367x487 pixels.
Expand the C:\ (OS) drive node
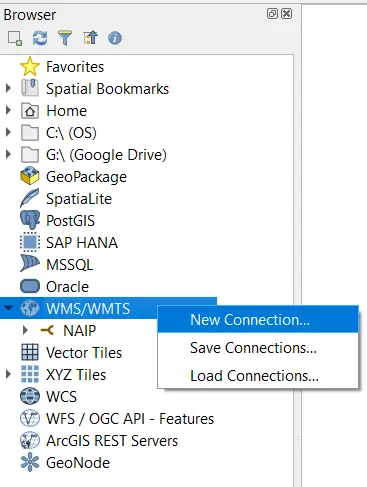pos(9,132)
